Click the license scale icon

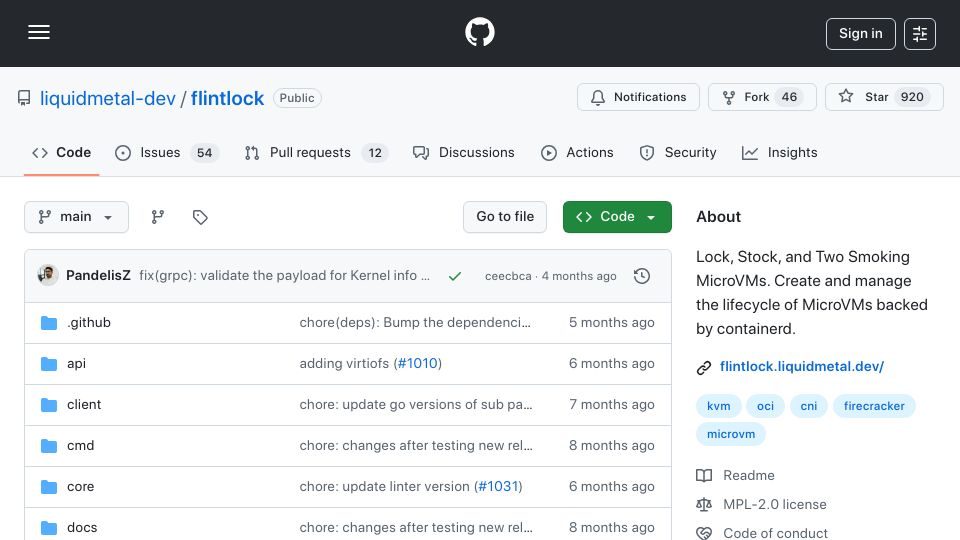click(x=704, y=504)
